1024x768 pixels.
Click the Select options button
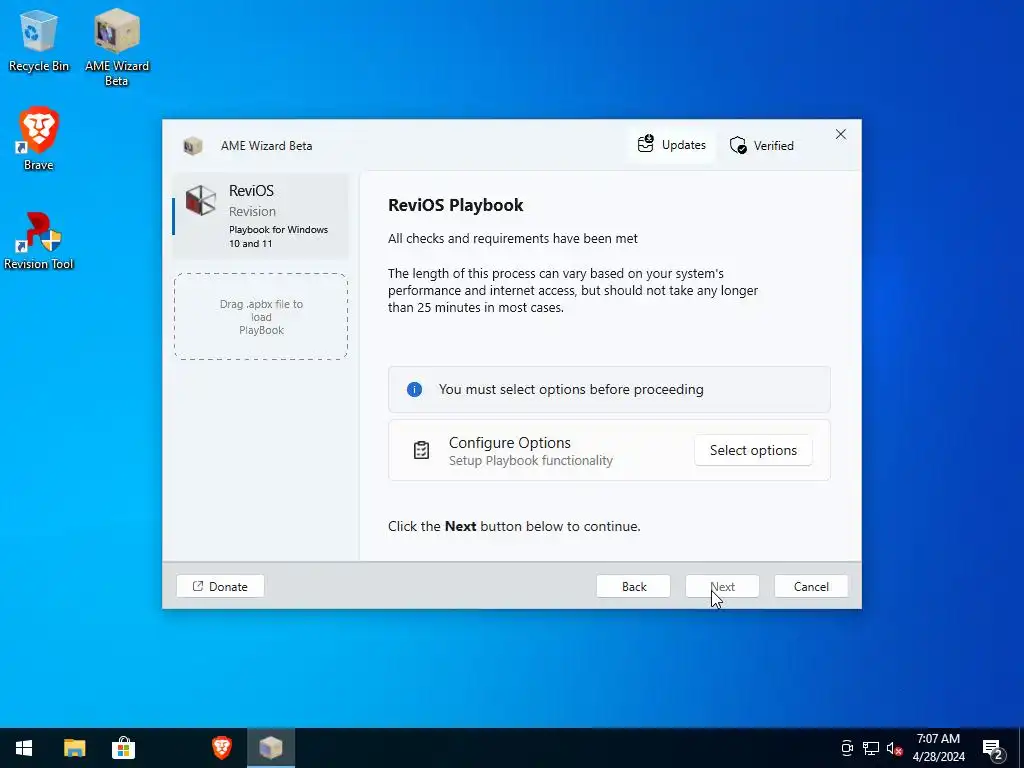click(x=753, y=451)
